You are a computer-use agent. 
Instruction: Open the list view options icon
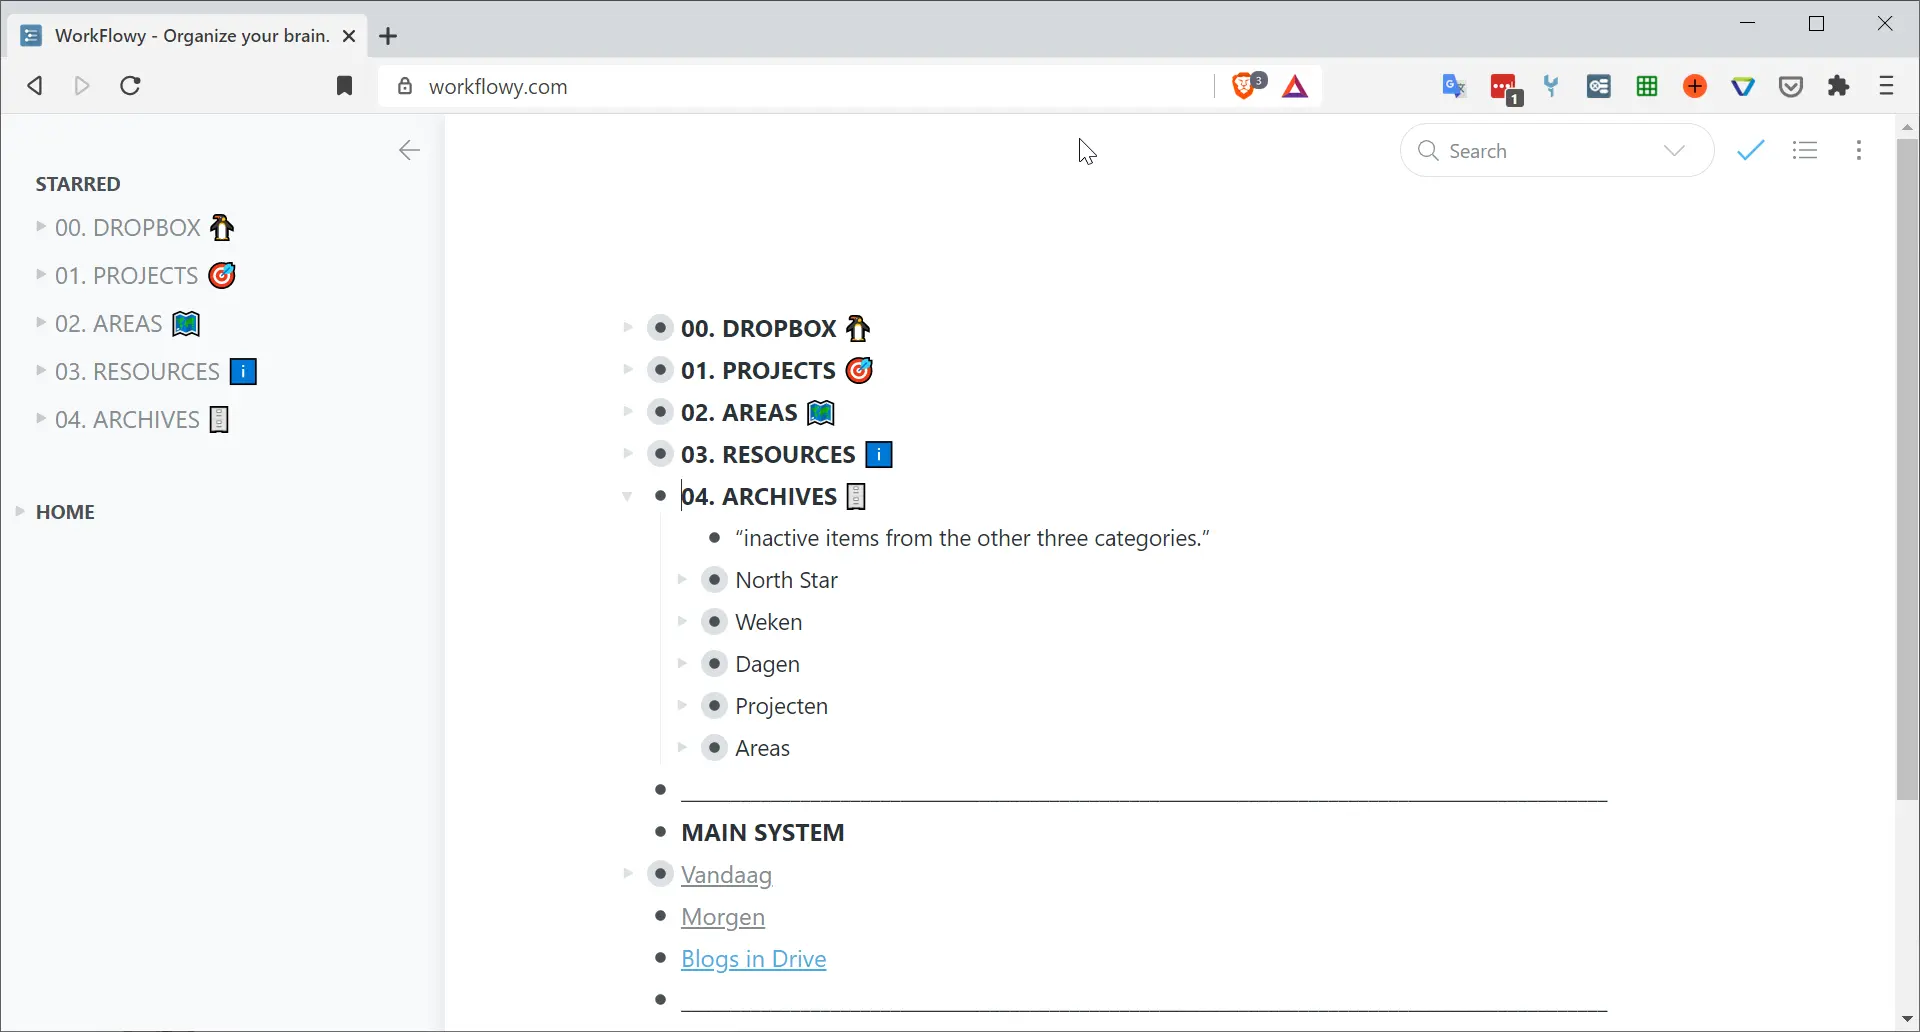pyautogui.click(x=1806, y=151)
